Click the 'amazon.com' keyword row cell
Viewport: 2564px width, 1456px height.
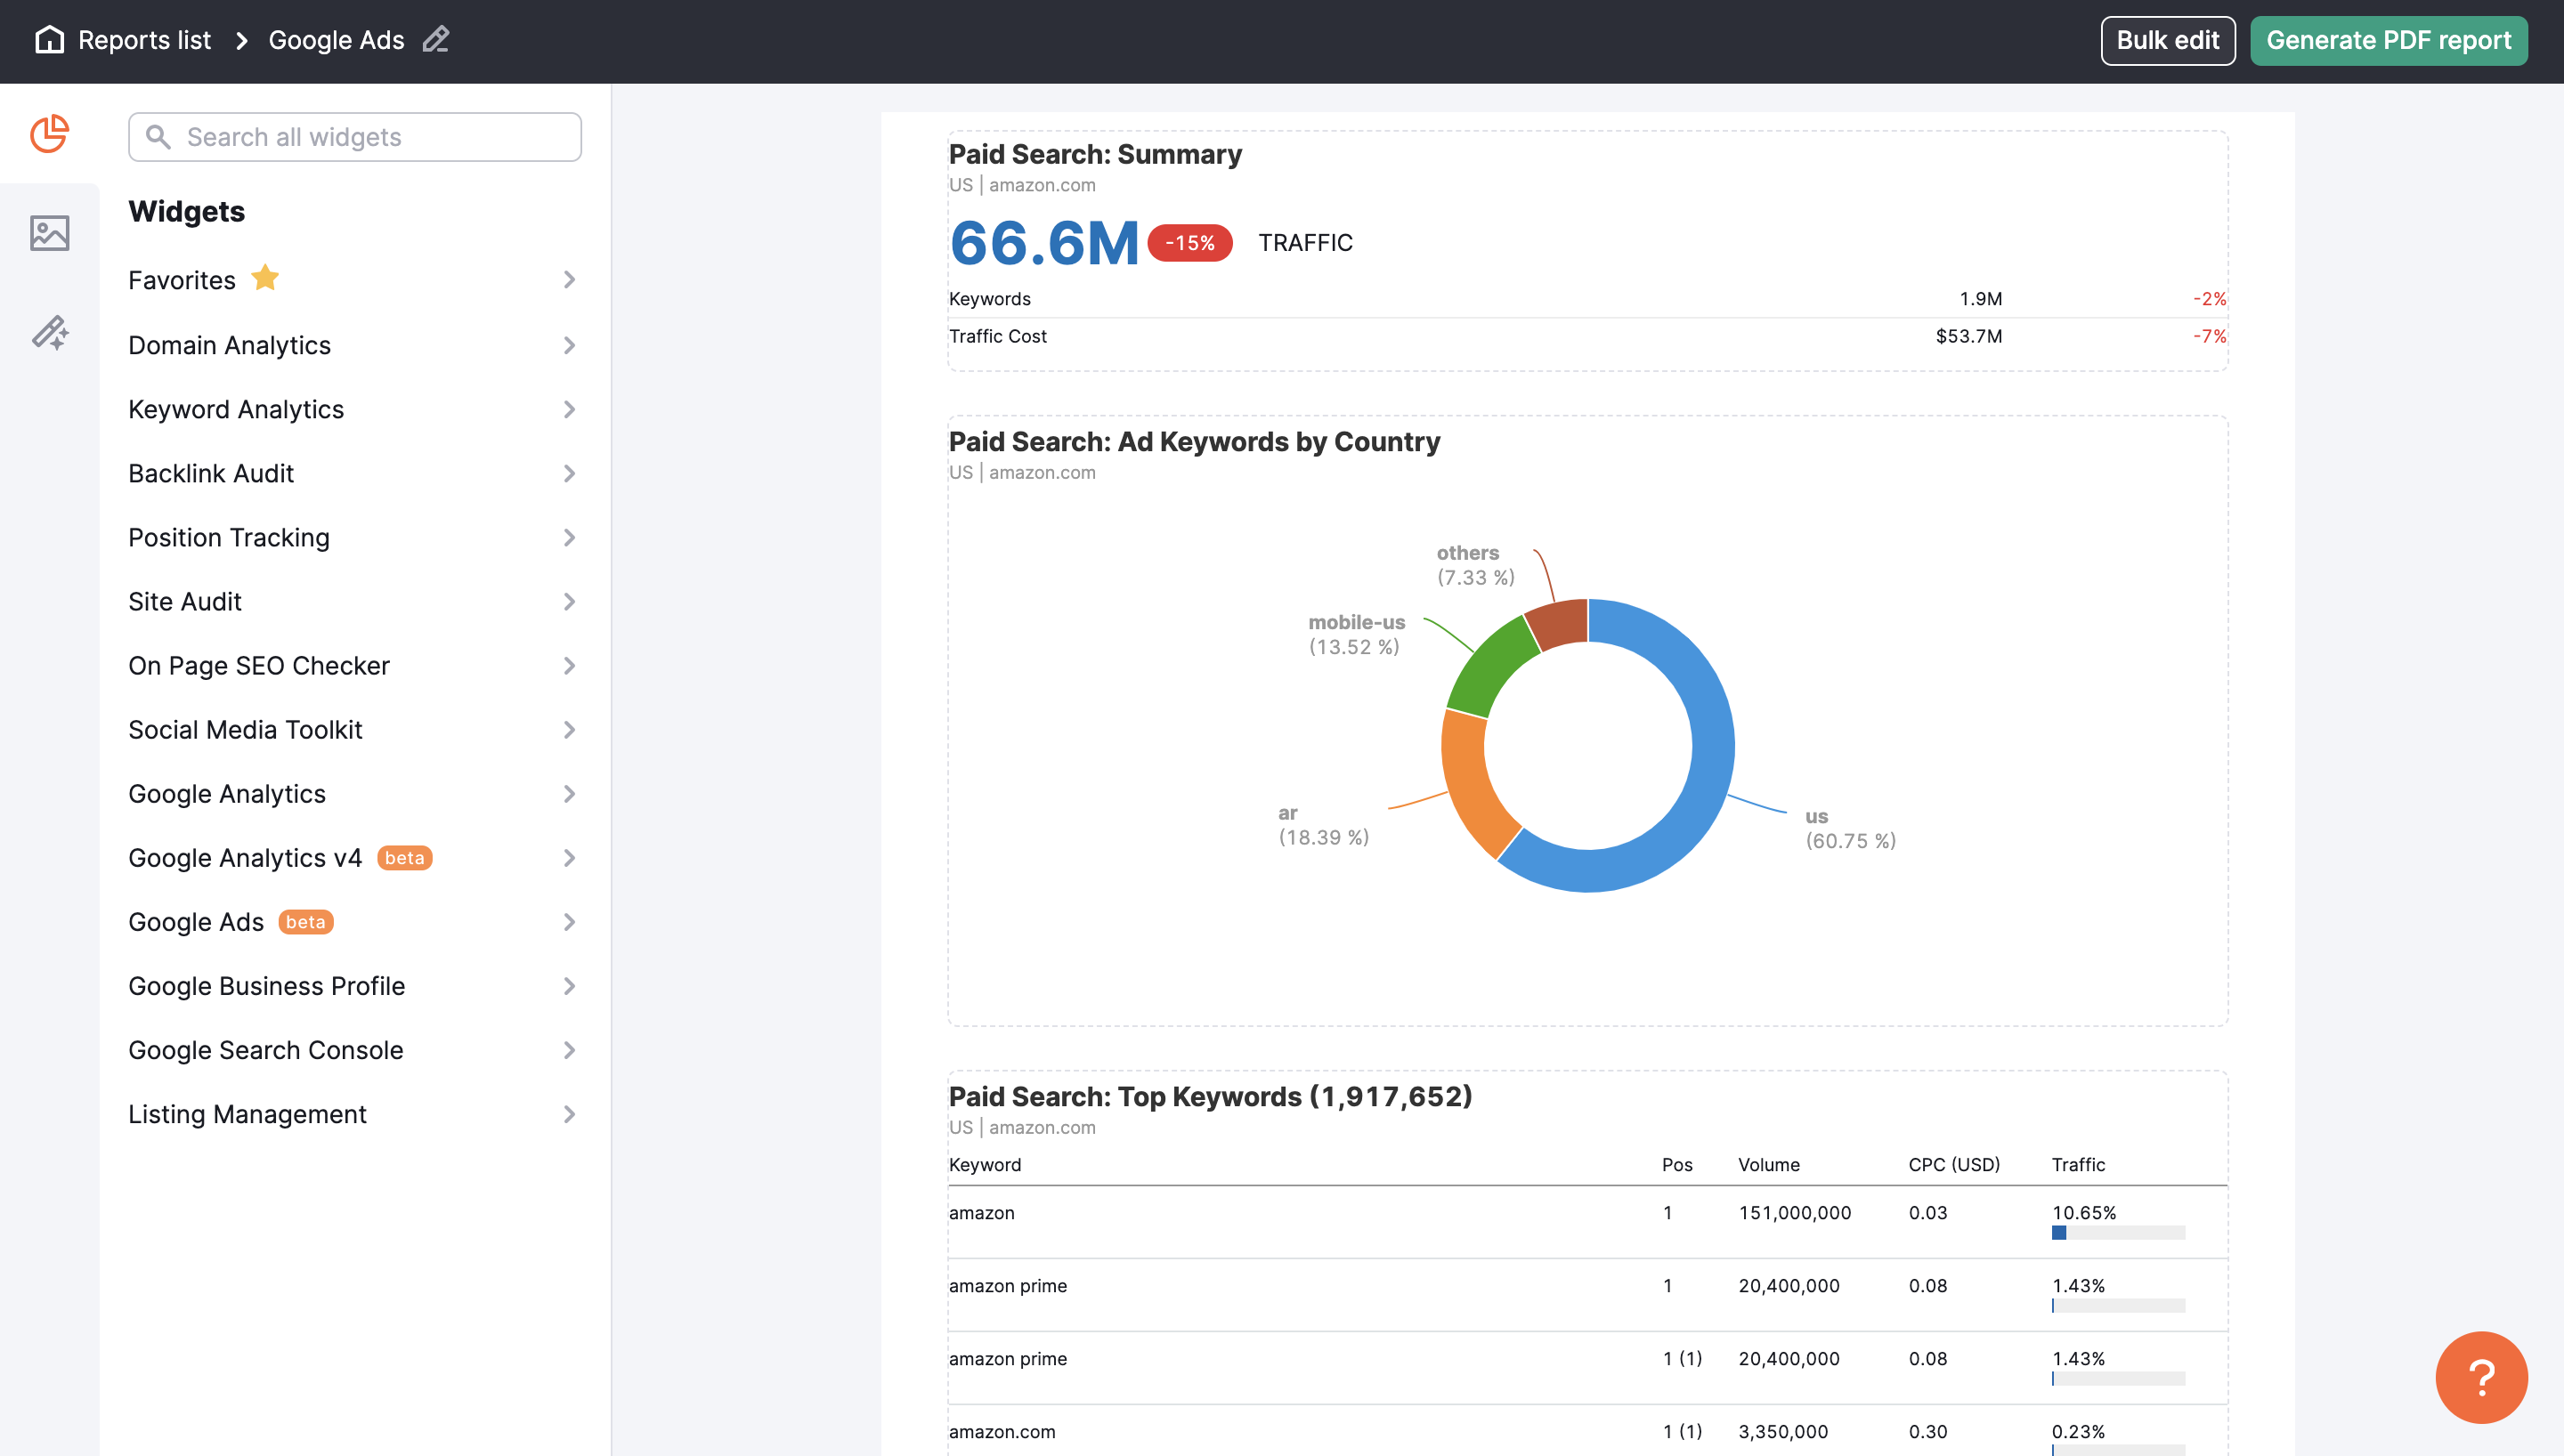pos(1001,1431)
